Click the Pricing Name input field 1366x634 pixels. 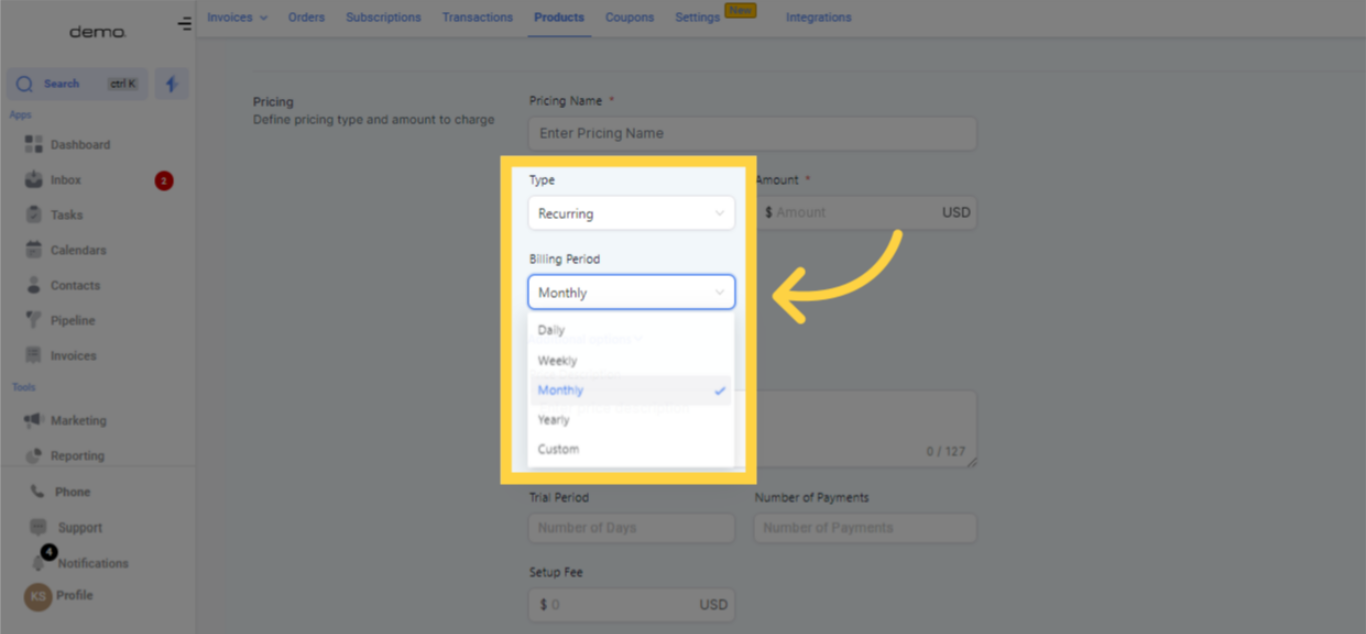(752, 133)
